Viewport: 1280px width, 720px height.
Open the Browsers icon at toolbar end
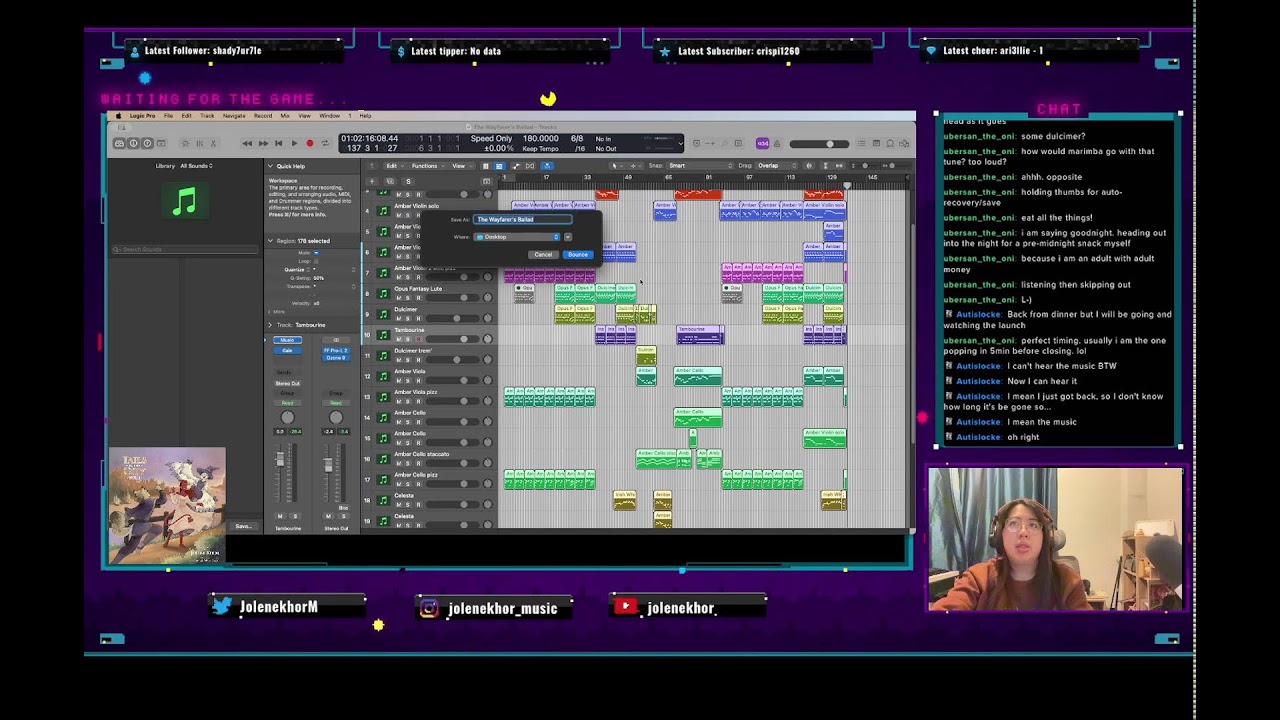[x=904, y=143]
